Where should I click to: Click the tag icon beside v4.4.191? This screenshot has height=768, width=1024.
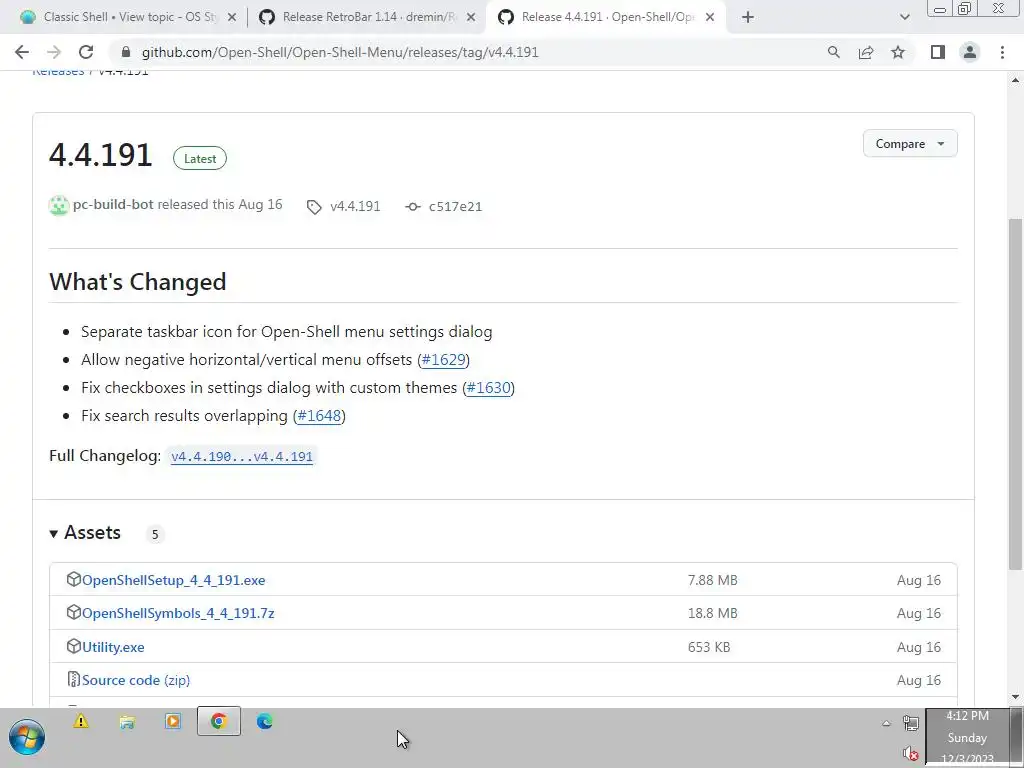[314, 207]
